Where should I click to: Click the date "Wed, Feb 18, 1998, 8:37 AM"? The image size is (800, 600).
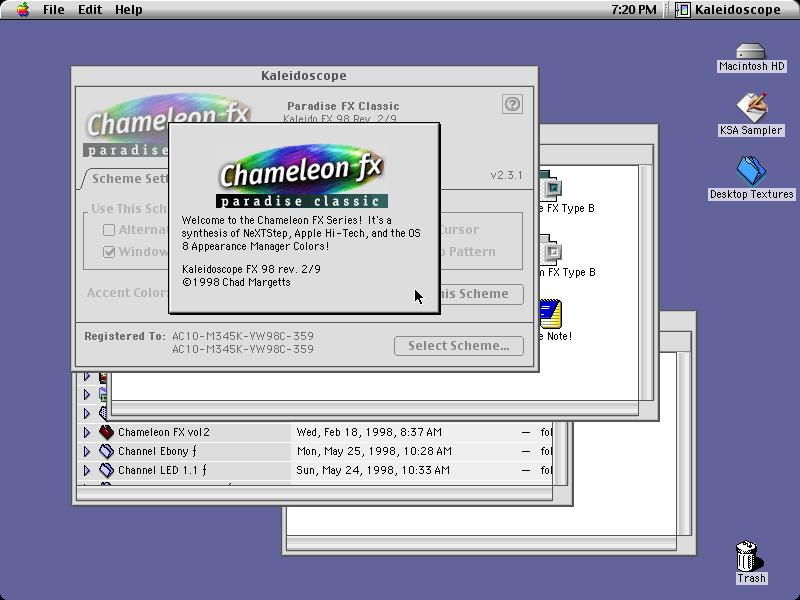click(x=369, y=432)
